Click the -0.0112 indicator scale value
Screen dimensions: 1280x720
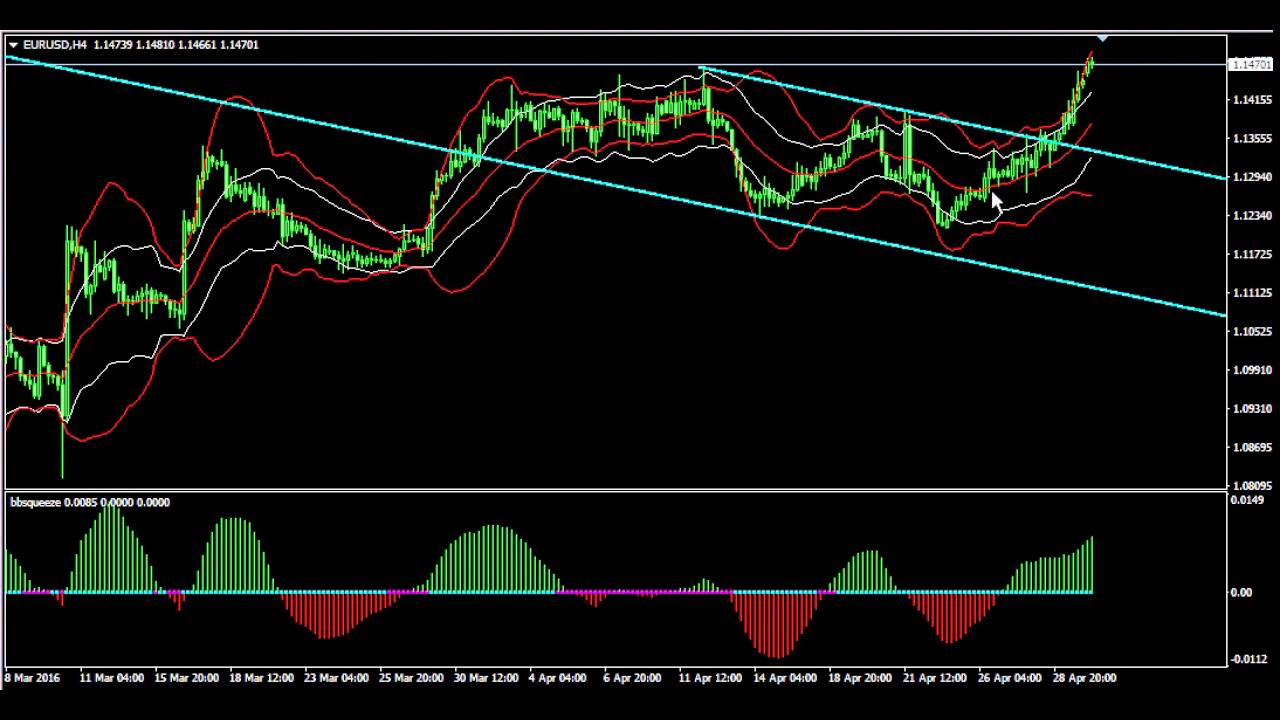1248,659
